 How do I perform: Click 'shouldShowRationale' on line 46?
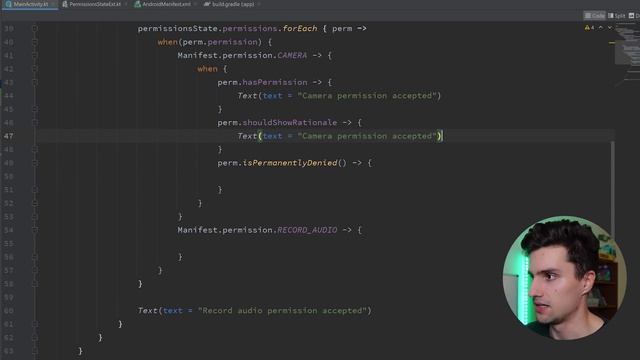point(290,122)
